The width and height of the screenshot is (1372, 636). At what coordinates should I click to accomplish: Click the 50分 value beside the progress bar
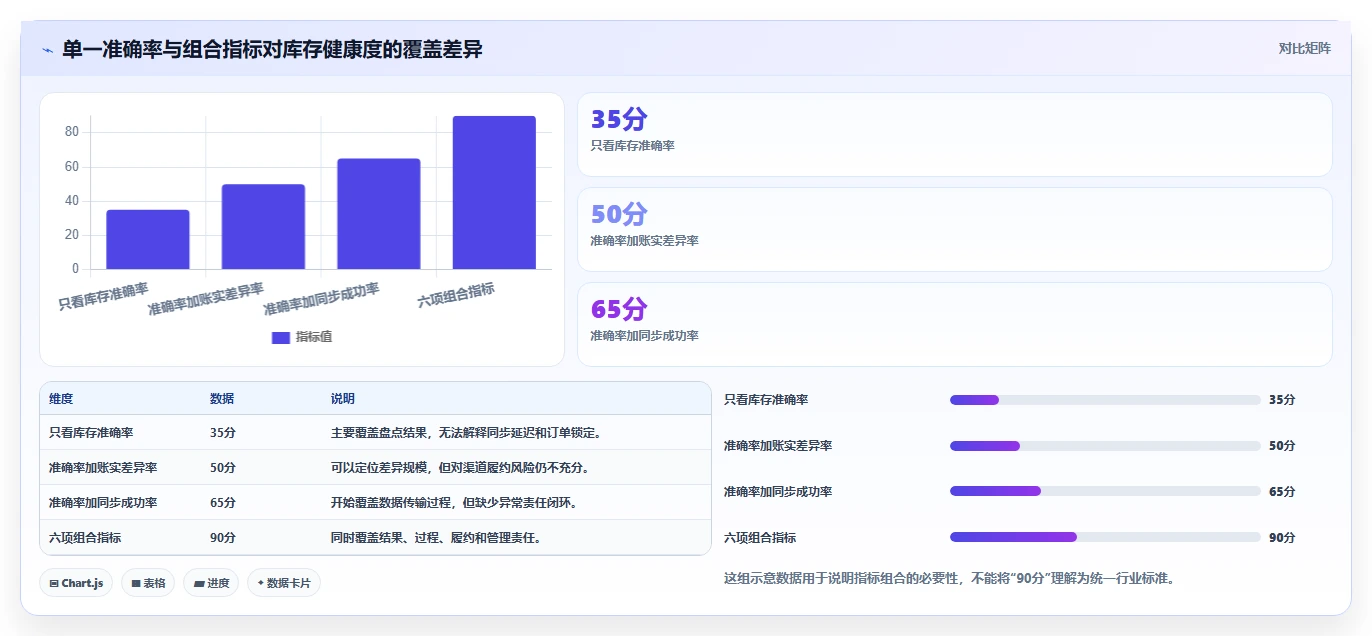click(x=1282, y=446)
